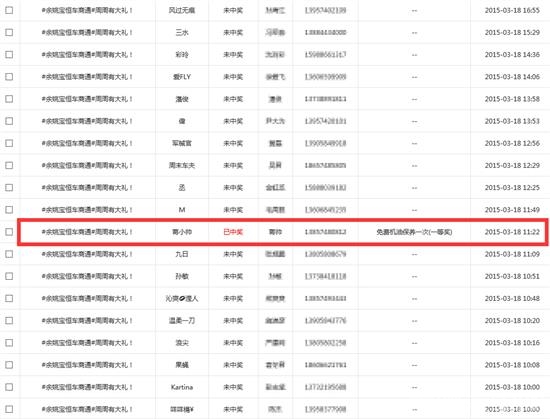Click the prize description in the highlighted row

414,232
